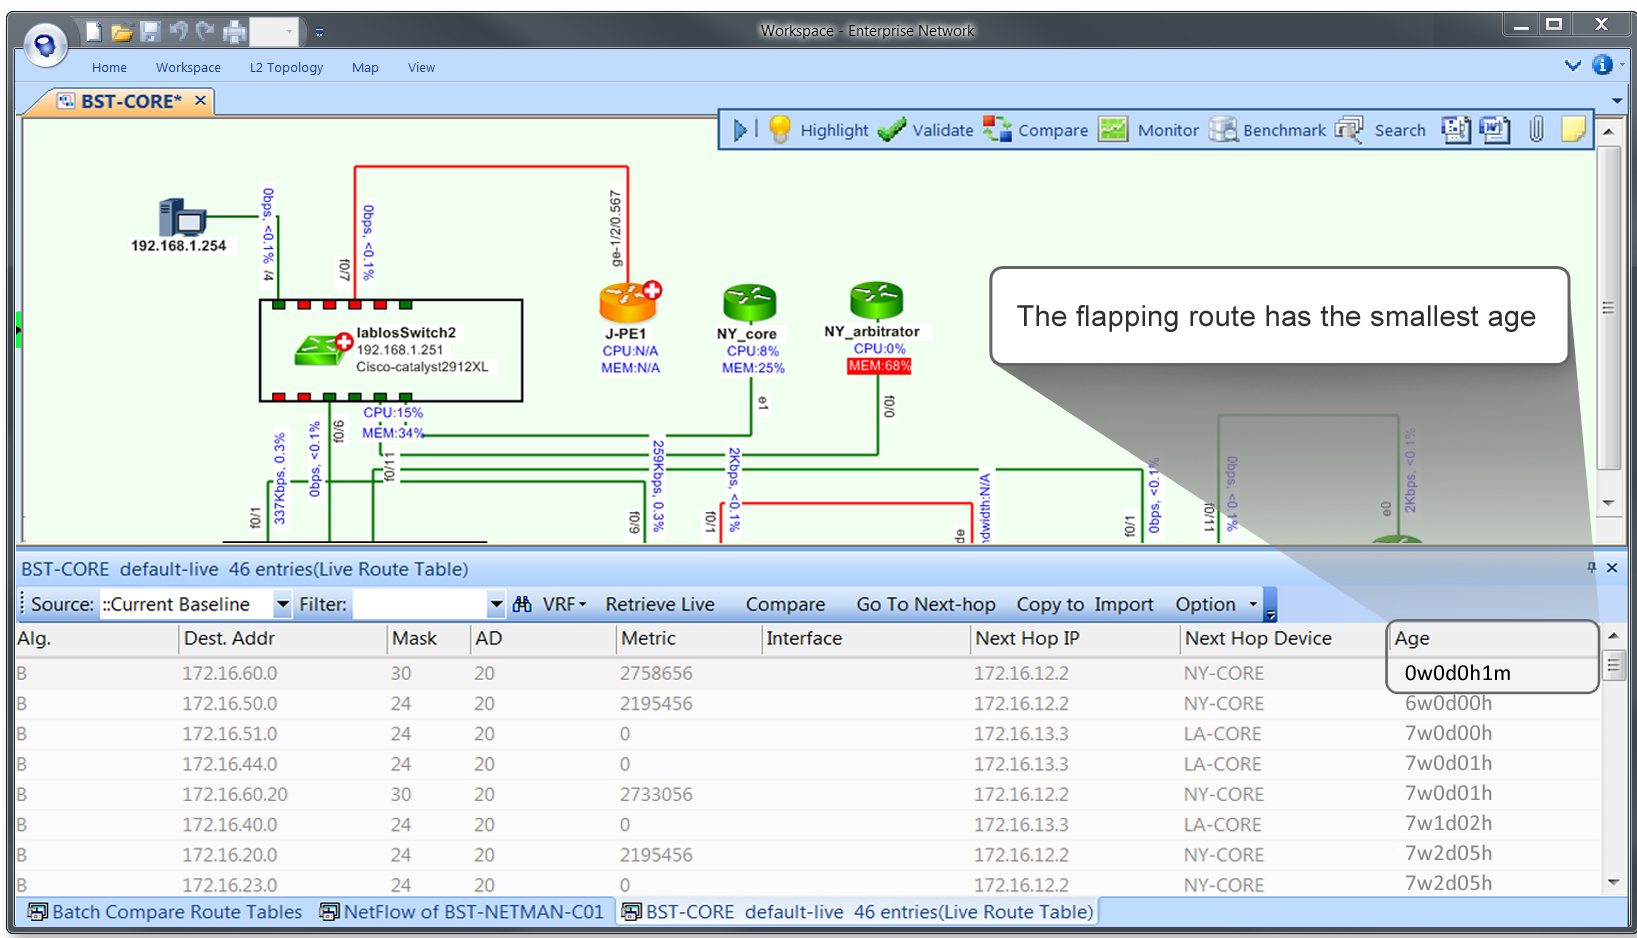Select the route row 172.16.51.0
This screenshot has height=938, width=1637.
click(808, 733)
